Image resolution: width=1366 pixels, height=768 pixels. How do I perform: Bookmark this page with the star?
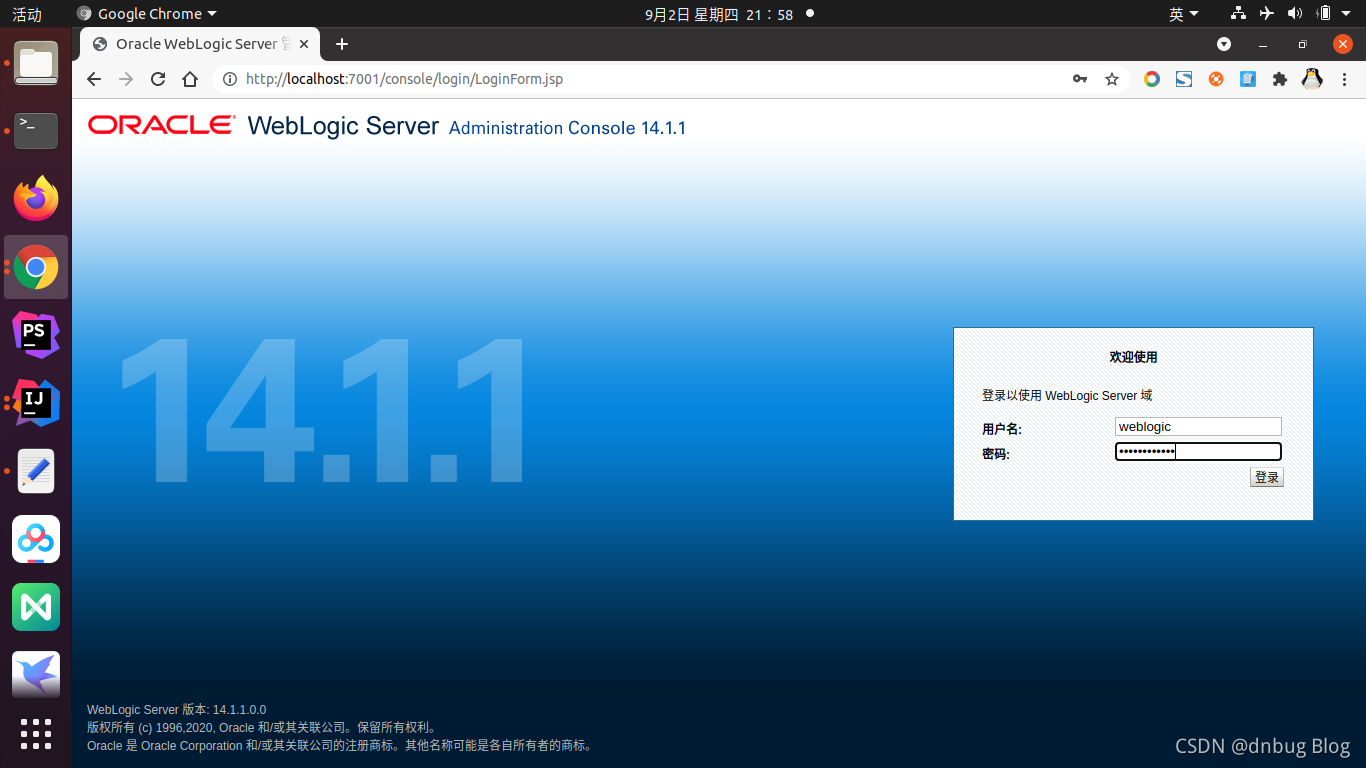(1112, 79)
